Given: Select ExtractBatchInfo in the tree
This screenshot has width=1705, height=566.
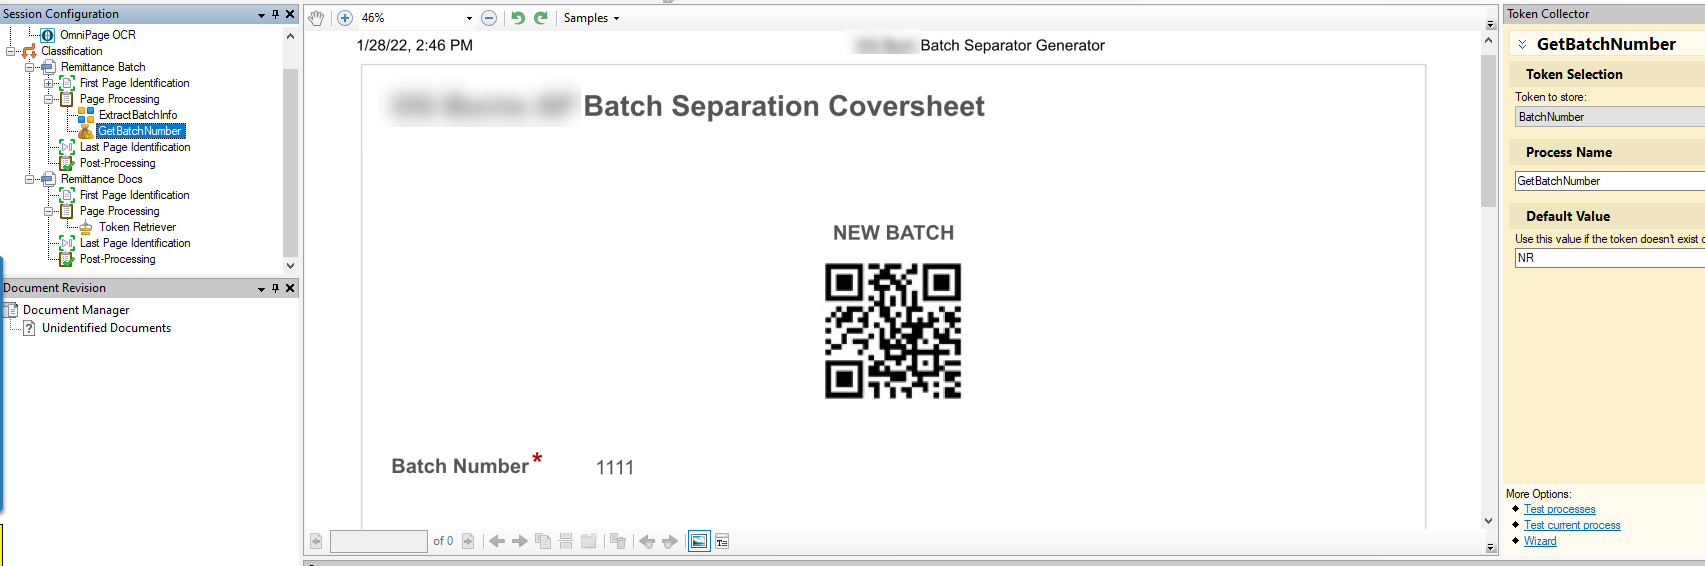Looking at the screenshot, I should [x=138, y=115].
